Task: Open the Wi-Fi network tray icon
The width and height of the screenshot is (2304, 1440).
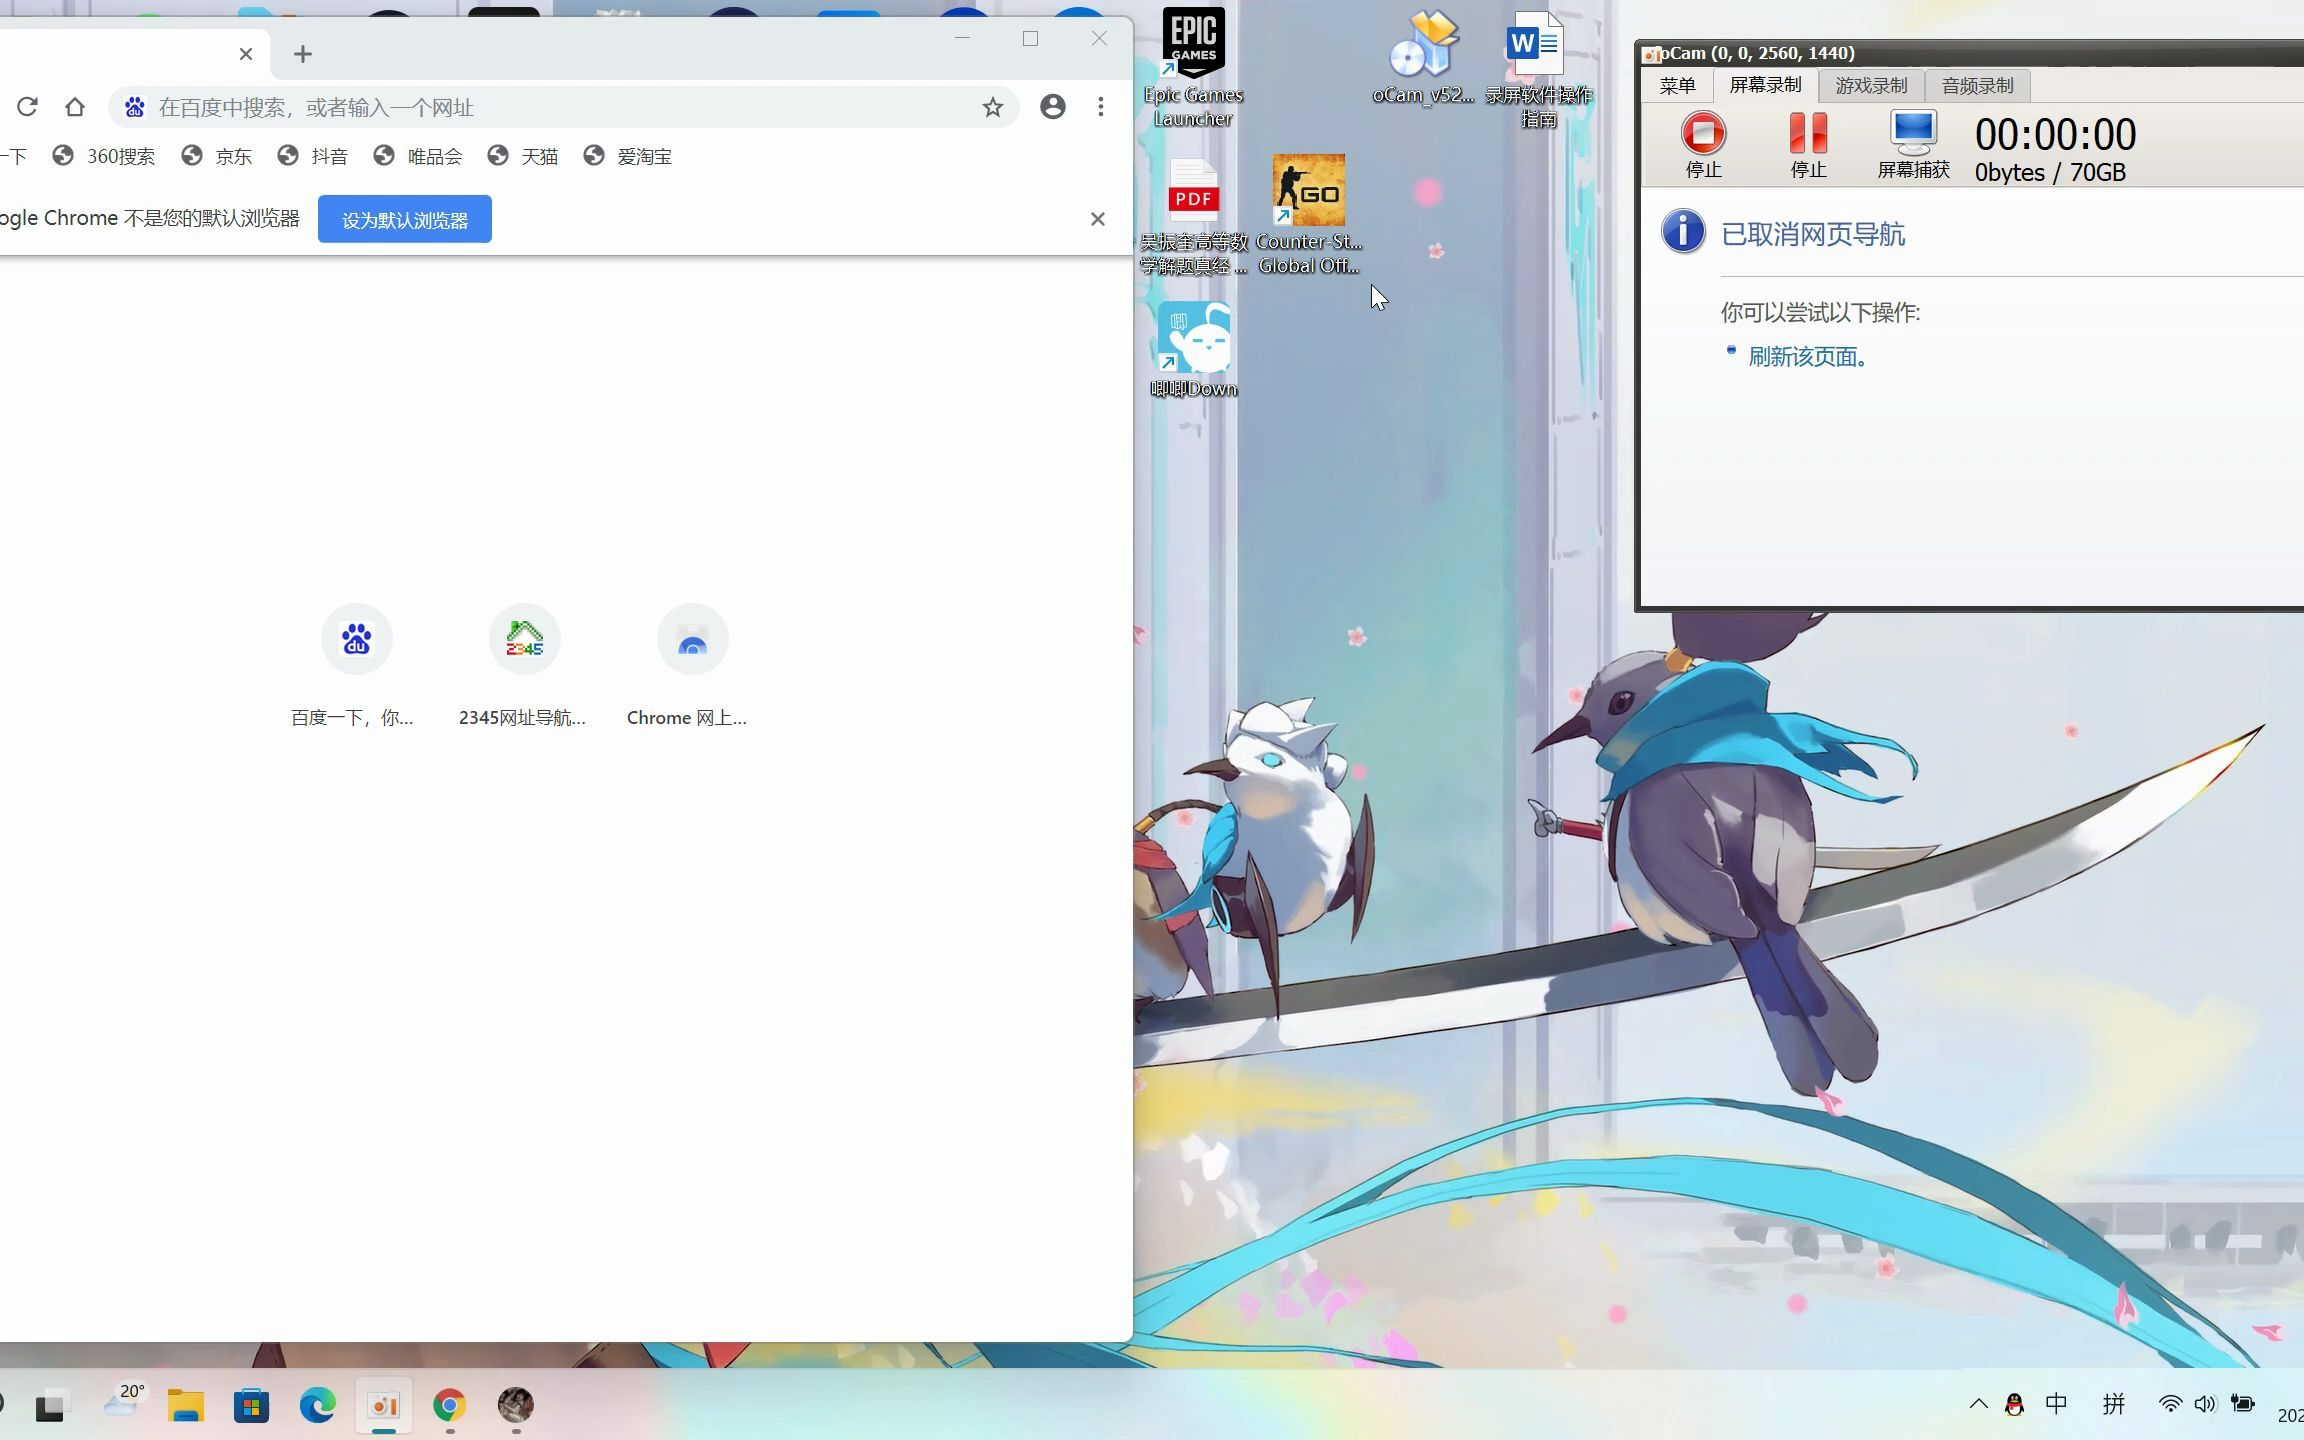Action: pos(2169,1404)
